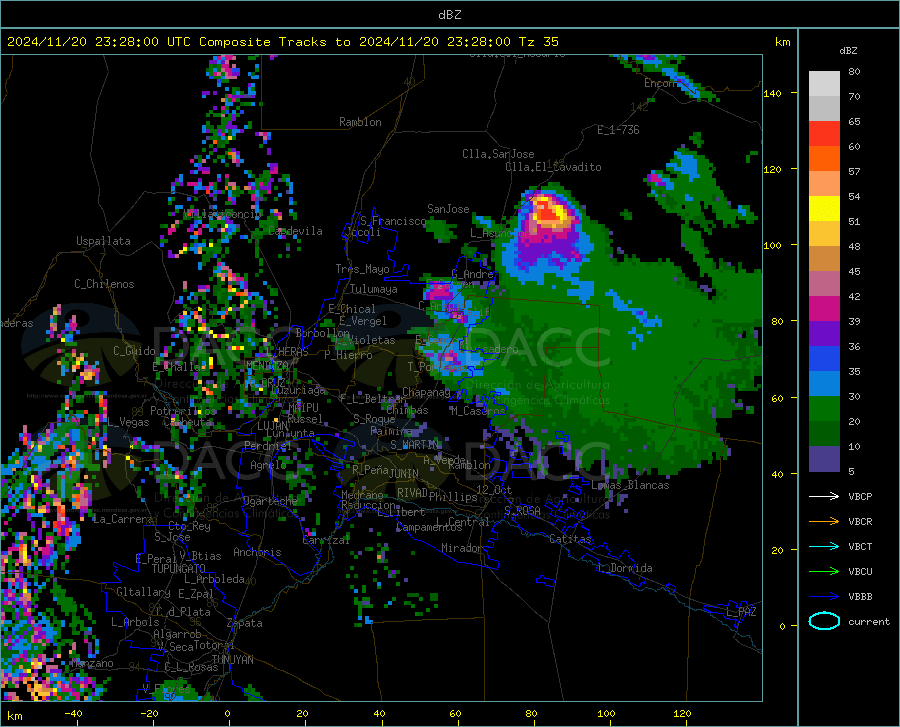The image size is (900, 727).
Task: Click the cyan 'current' ellipse legend symbol
Action: click(824, 621)
